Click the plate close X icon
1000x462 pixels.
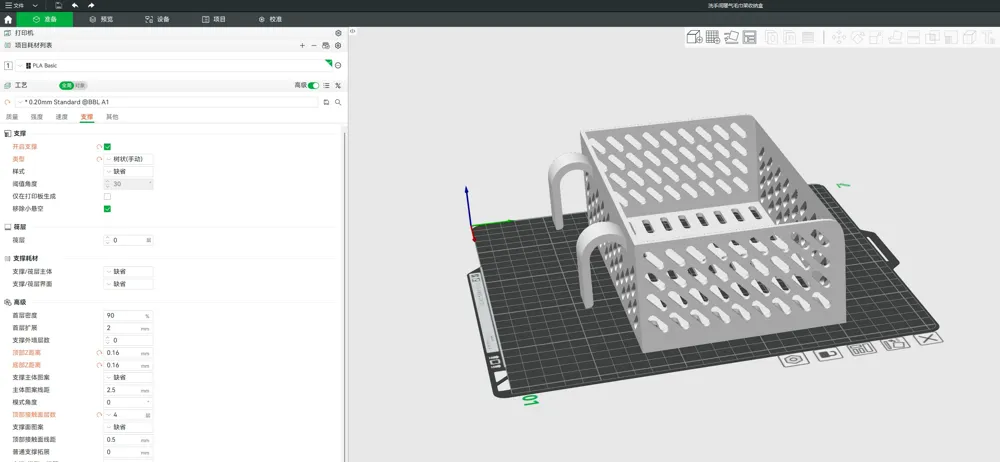point(928,338)
